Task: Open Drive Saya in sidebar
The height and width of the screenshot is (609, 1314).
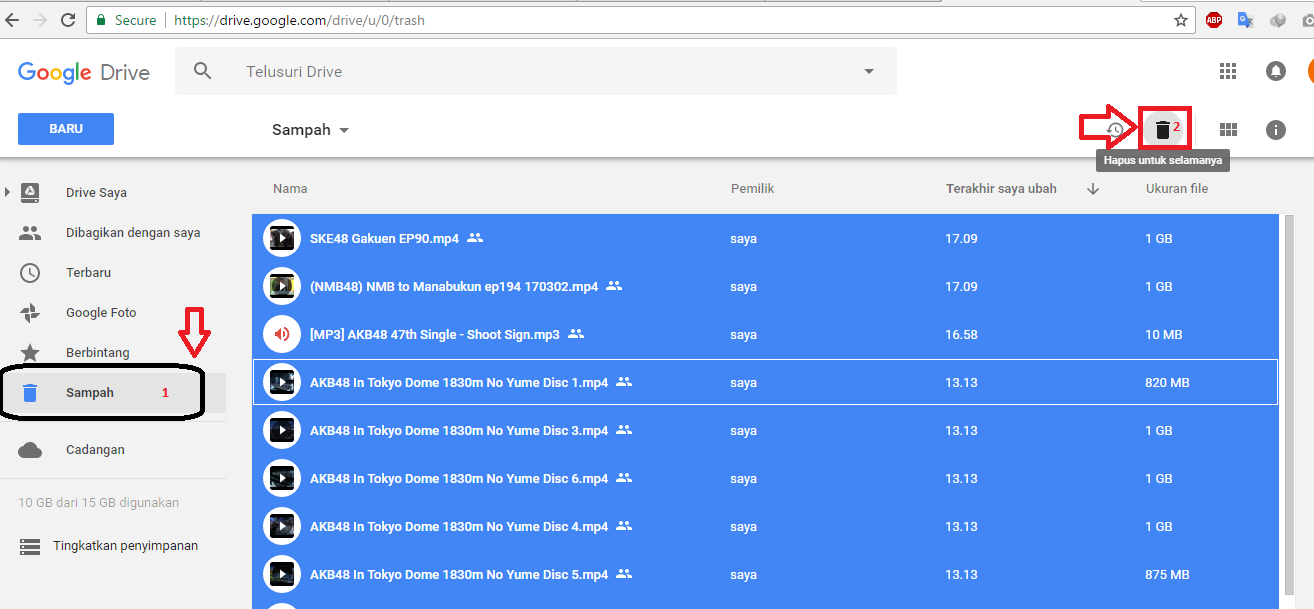Action: [x=96, y=193]
